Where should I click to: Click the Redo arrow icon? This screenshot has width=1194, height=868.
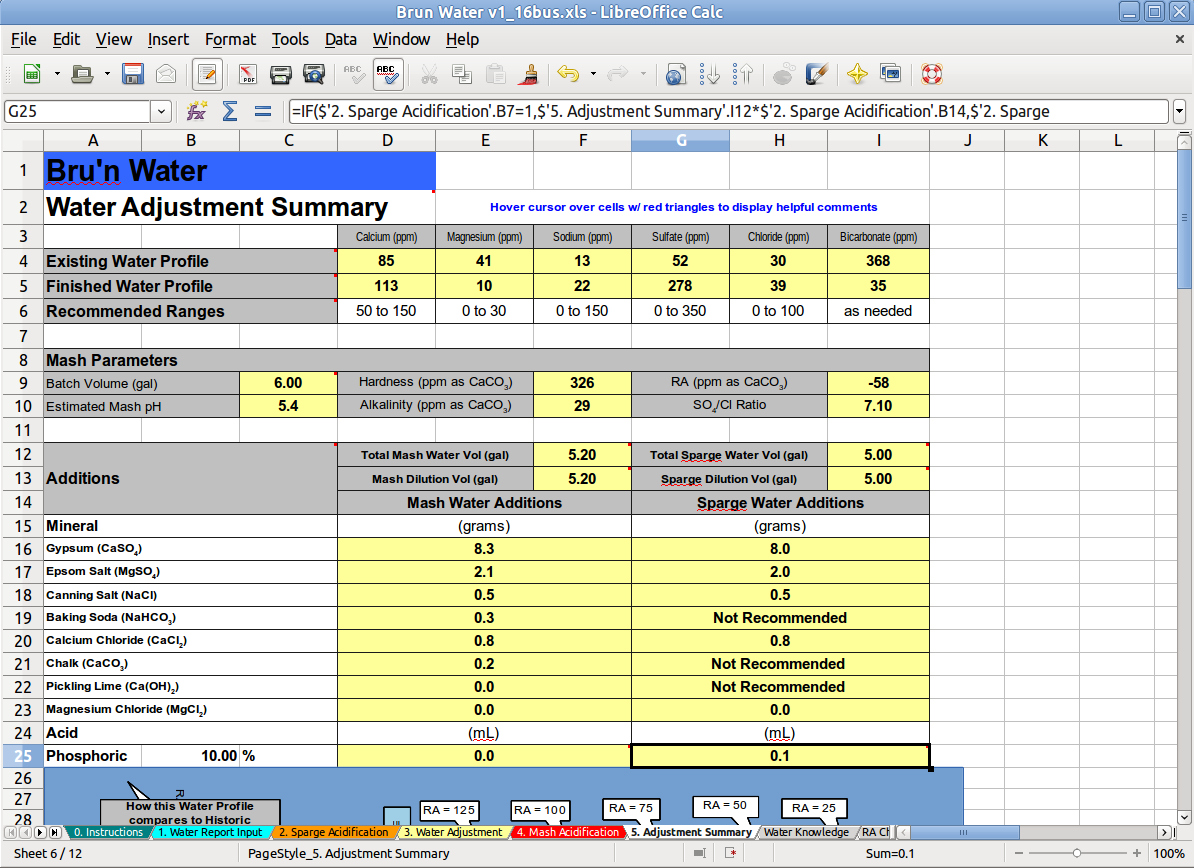[x=618, y=74]
